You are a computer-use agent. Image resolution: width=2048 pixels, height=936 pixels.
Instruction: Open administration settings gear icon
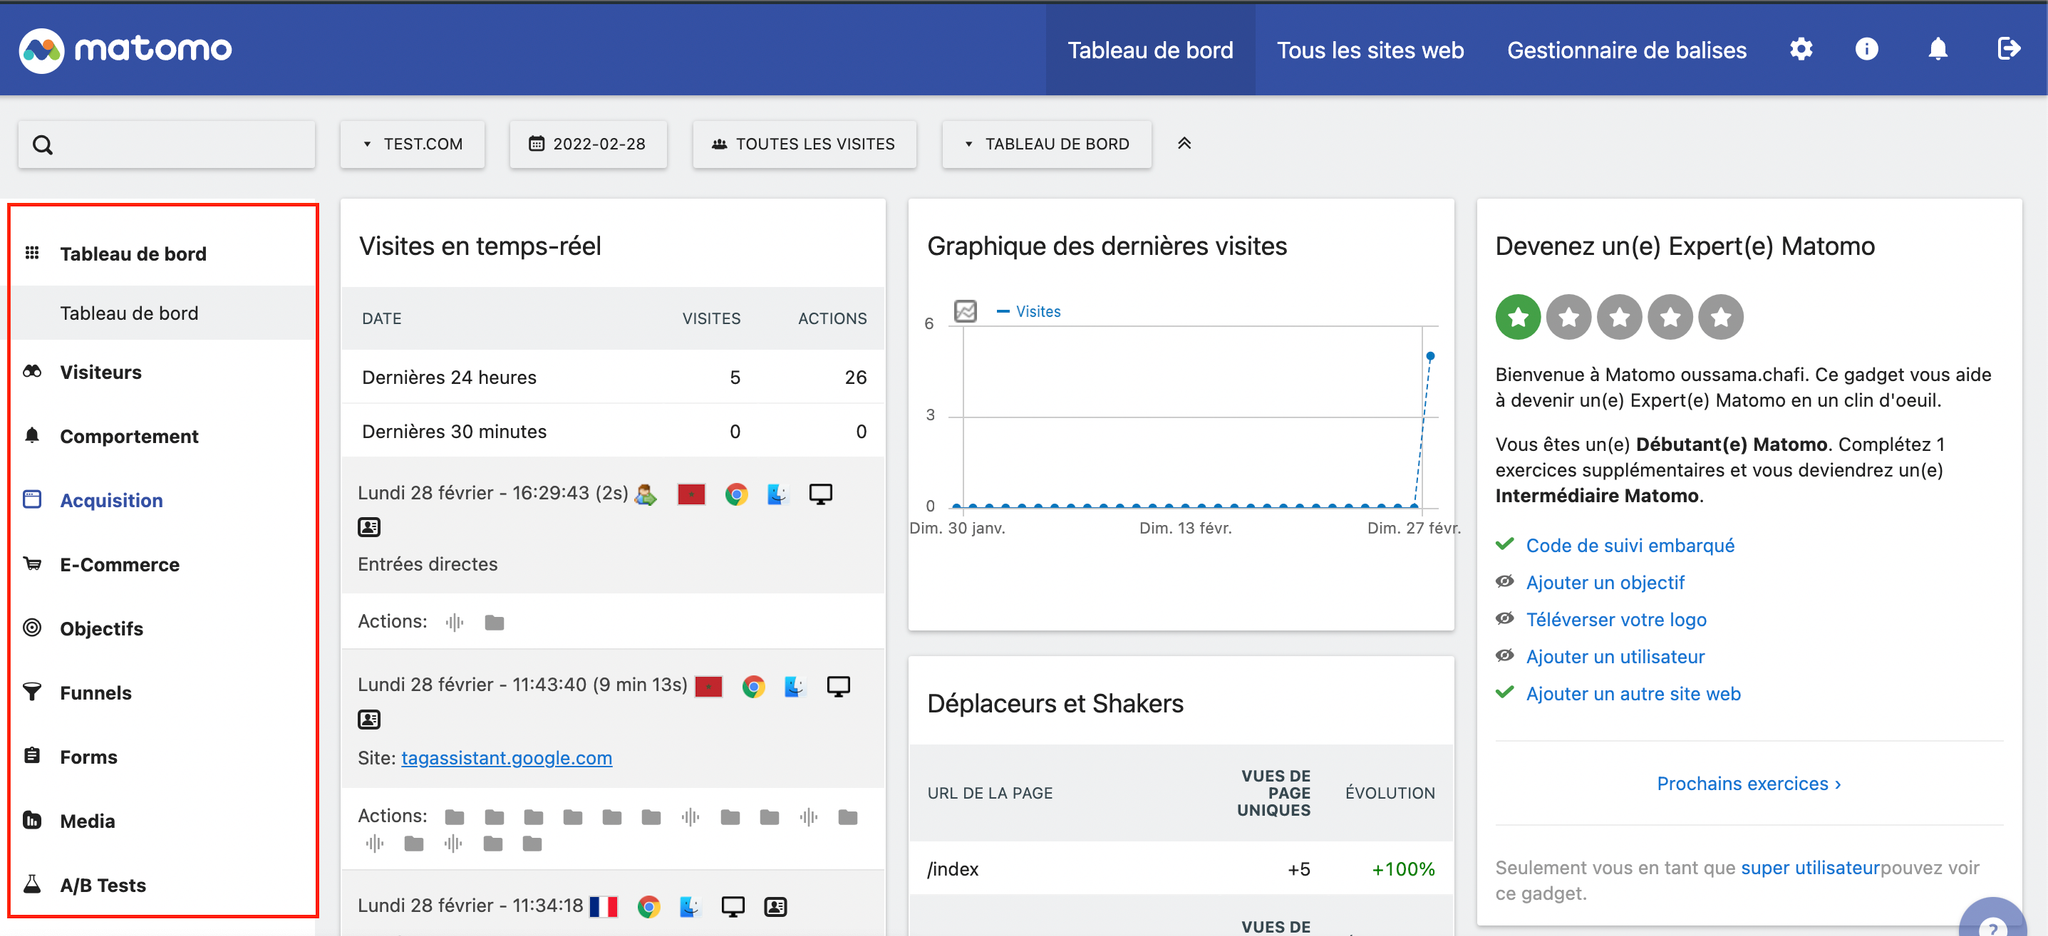(x=1801, y=49)
